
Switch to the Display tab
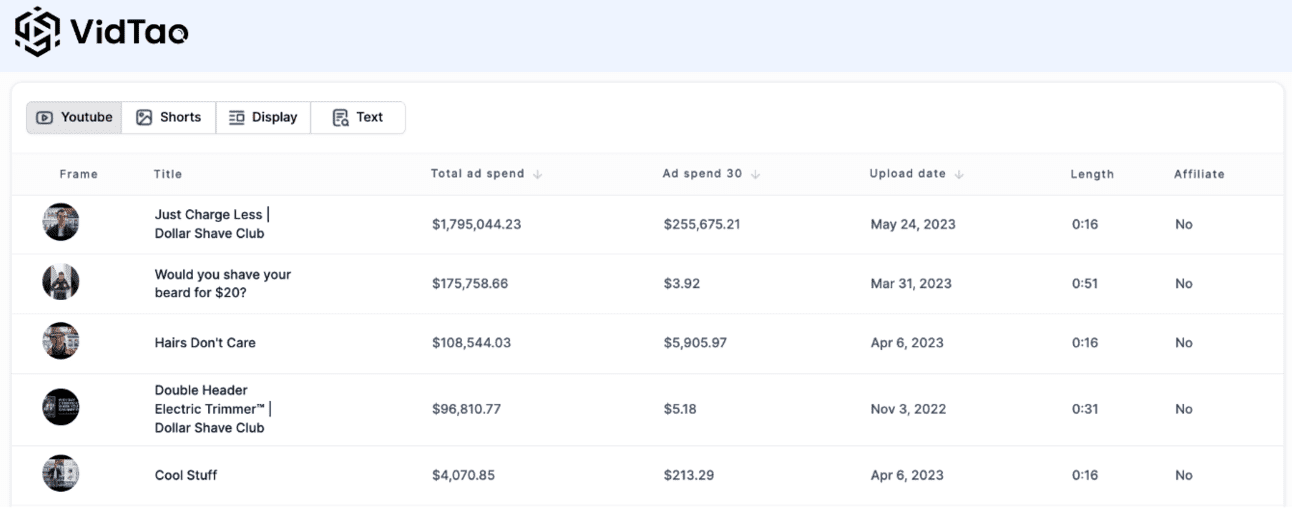pos(263,117)
